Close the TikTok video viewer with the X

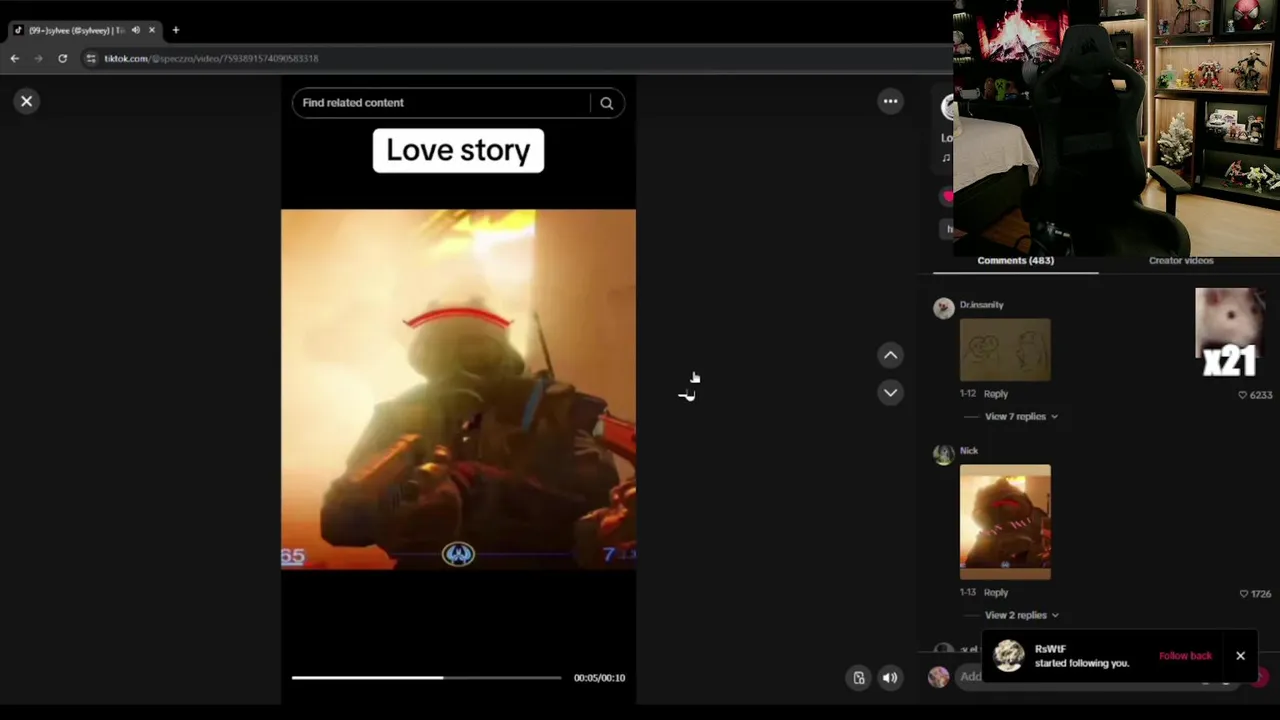pyautogui.click(x=27, y=101)
